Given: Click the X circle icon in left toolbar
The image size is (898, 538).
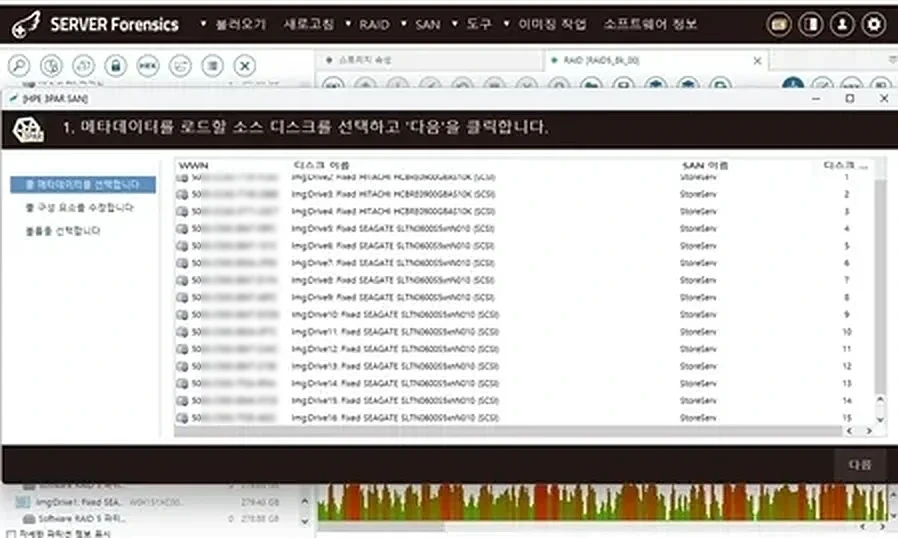Looking at the screenshot, I should coord(245,65).
